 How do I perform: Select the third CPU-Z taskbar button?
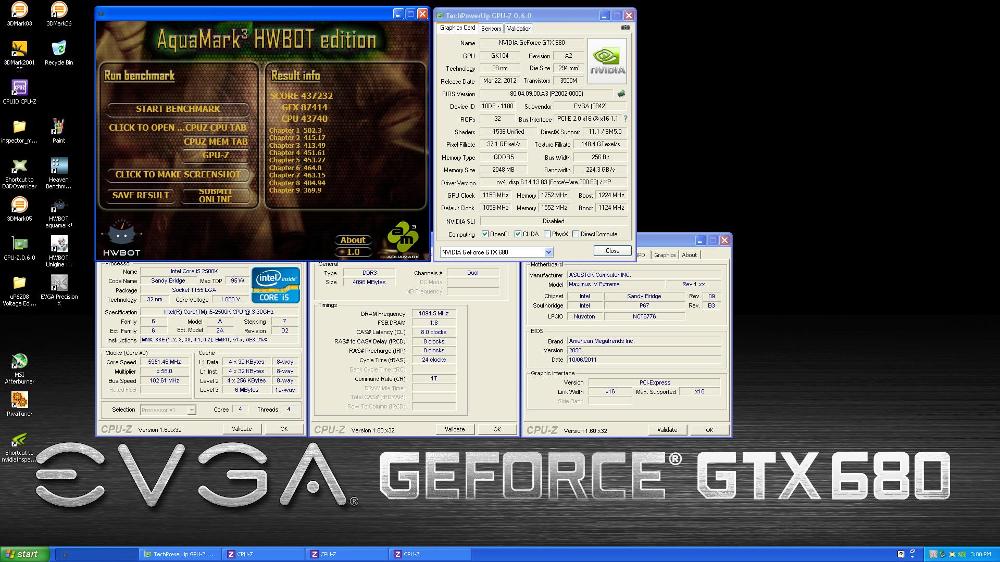pyautogui.click(x=431, y=554)
